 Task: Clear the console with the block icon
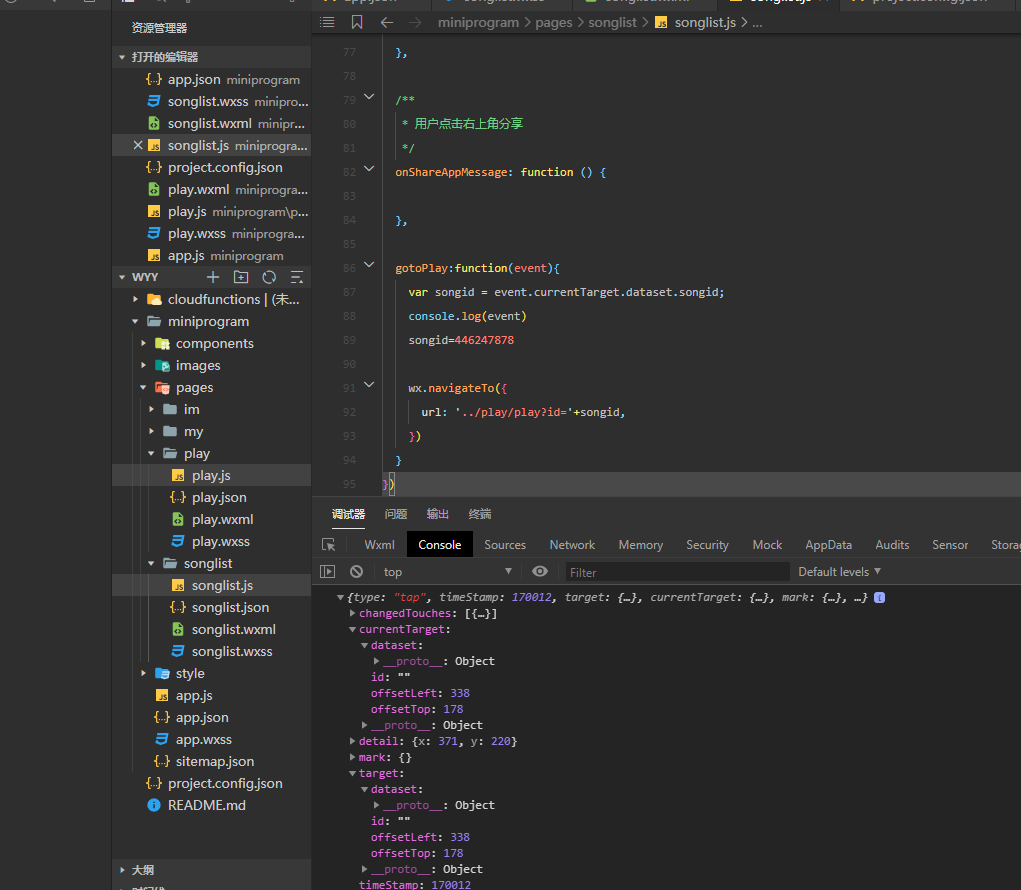pyautogui.click(x=356, y=572)
